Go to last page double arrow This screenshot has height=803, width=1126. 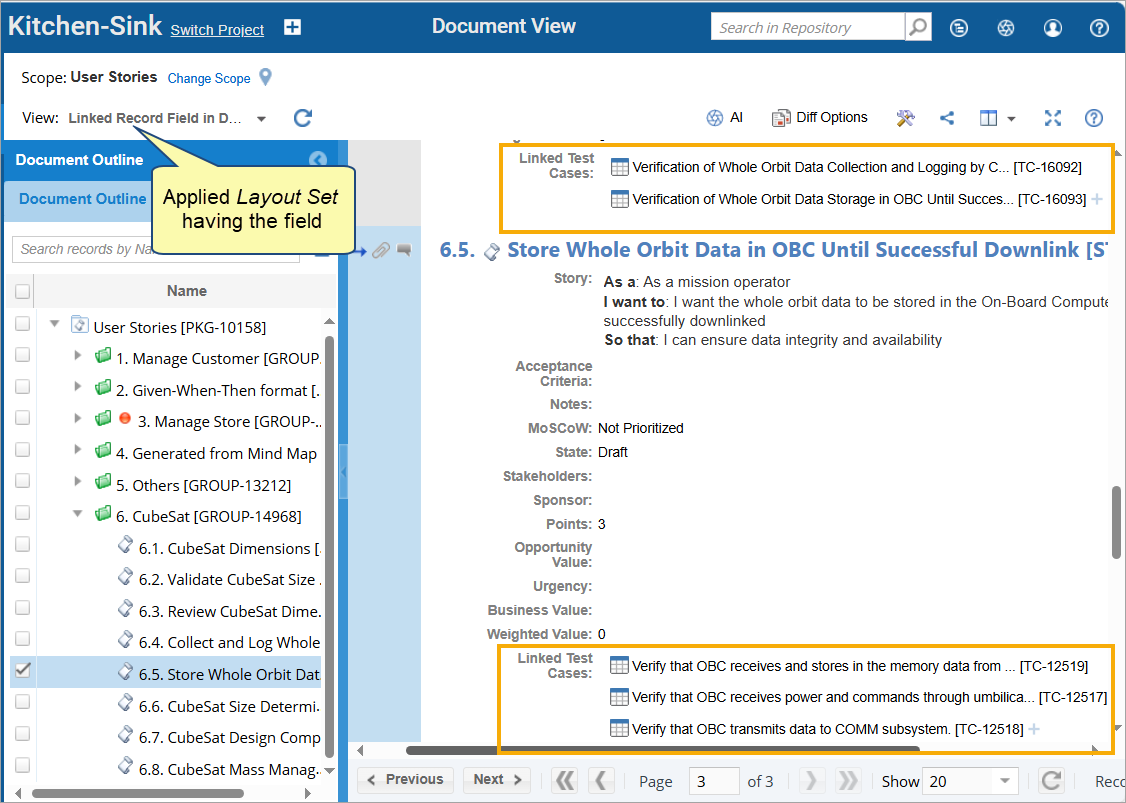[x=848, y=781]
